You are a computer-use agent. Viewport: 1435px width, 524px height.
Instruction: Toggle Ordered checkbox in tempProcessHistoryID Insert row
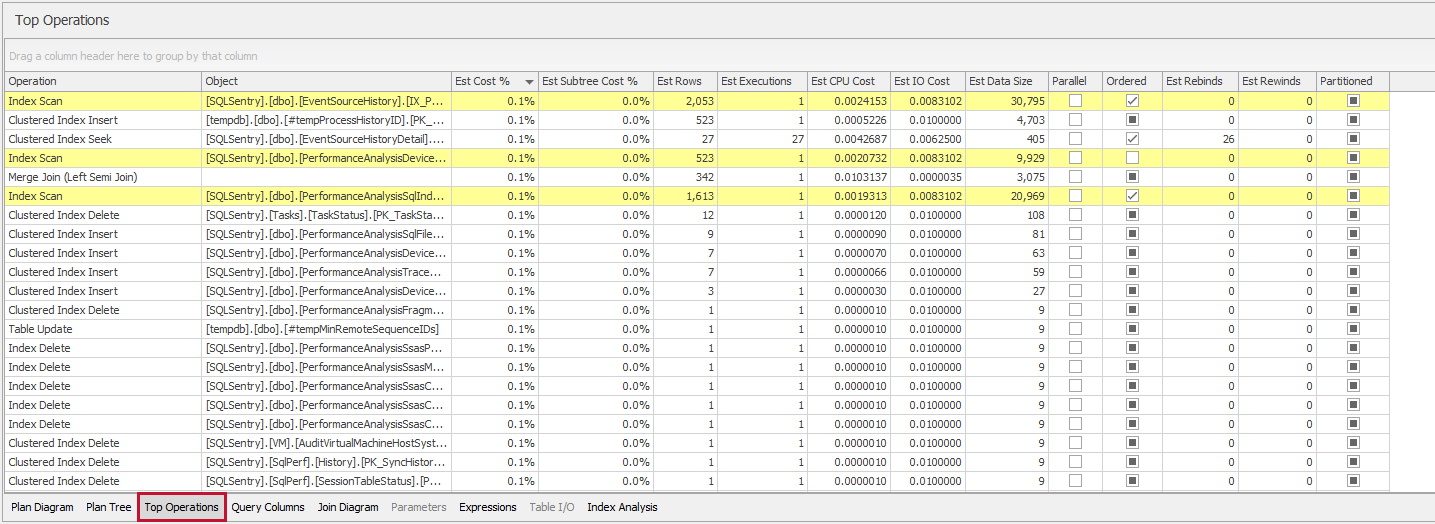click(x=1132, y=120)
